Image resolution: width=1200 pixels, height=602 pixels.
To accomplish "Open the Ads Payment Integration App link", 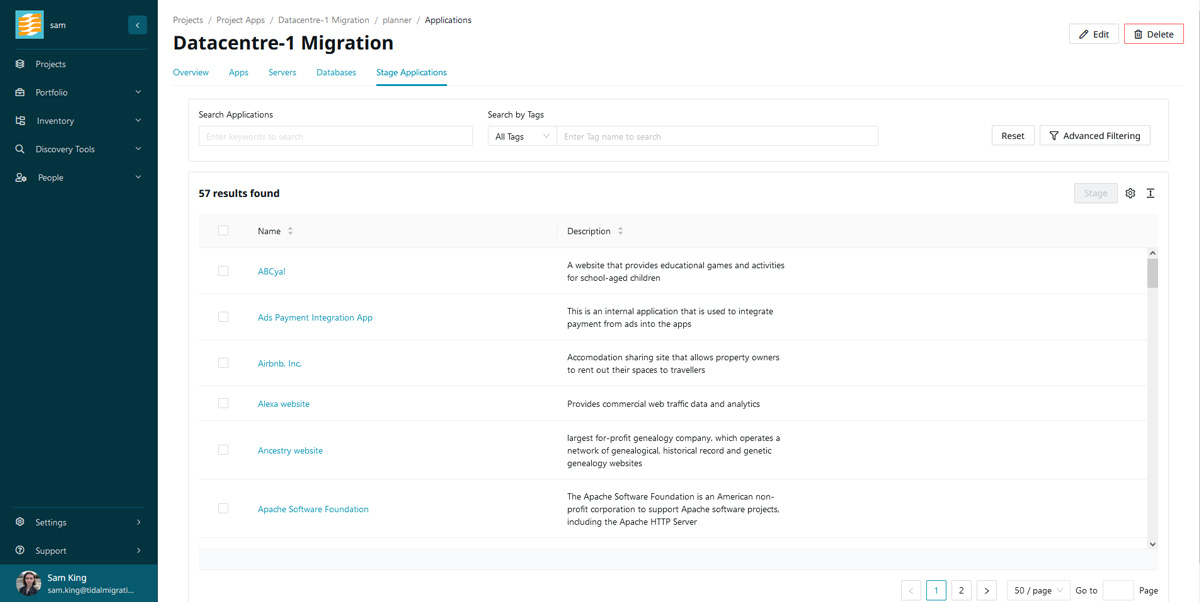I will pos(315,317).
